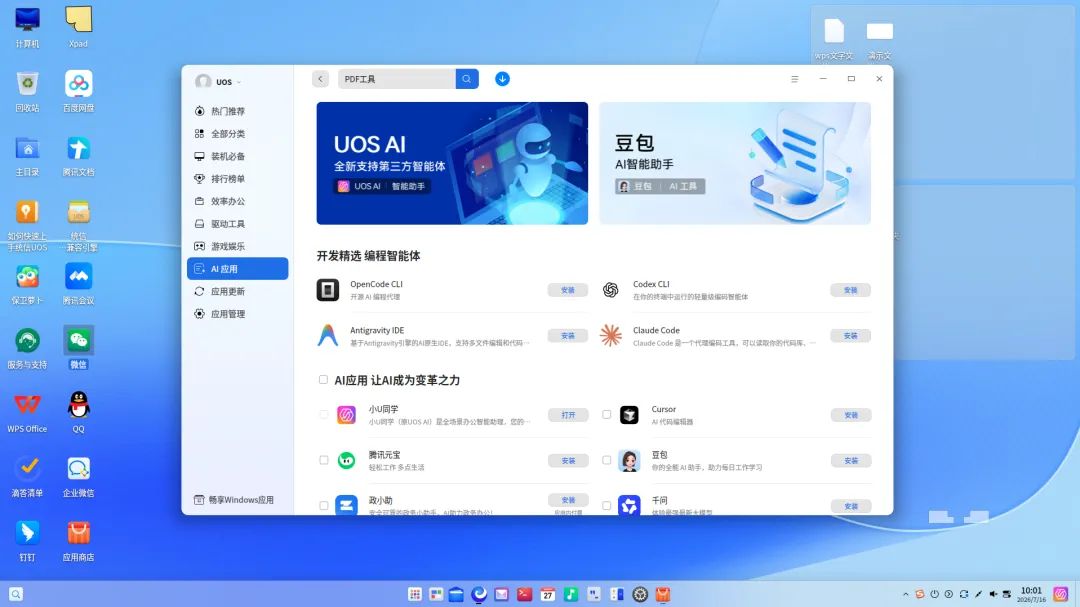The width and height of the screenshot is (1080, 607).
Task: Tick the checkbox beside the 'AI应用 让AI成为变革之力' heading
Action: coord(323,380)
